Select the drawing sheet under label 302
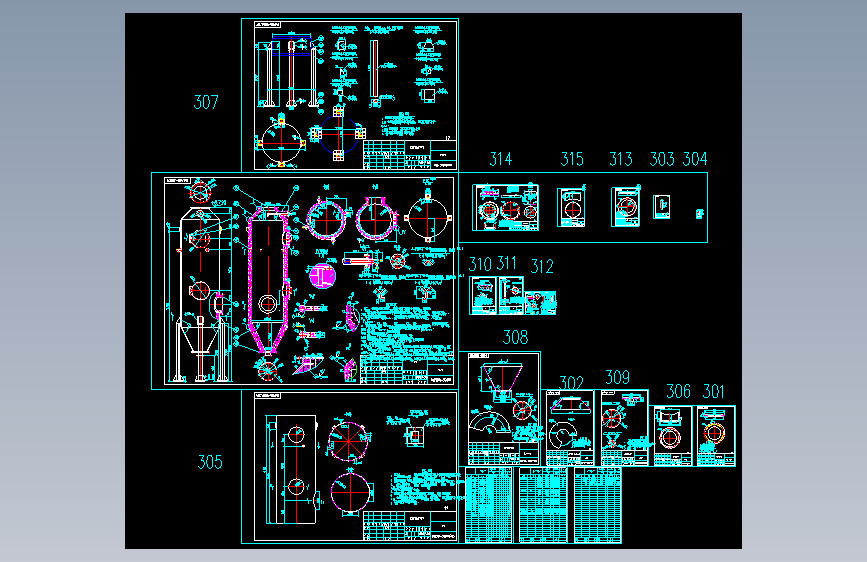The width and height of the screenshot is (867, 562). point(570,428)
